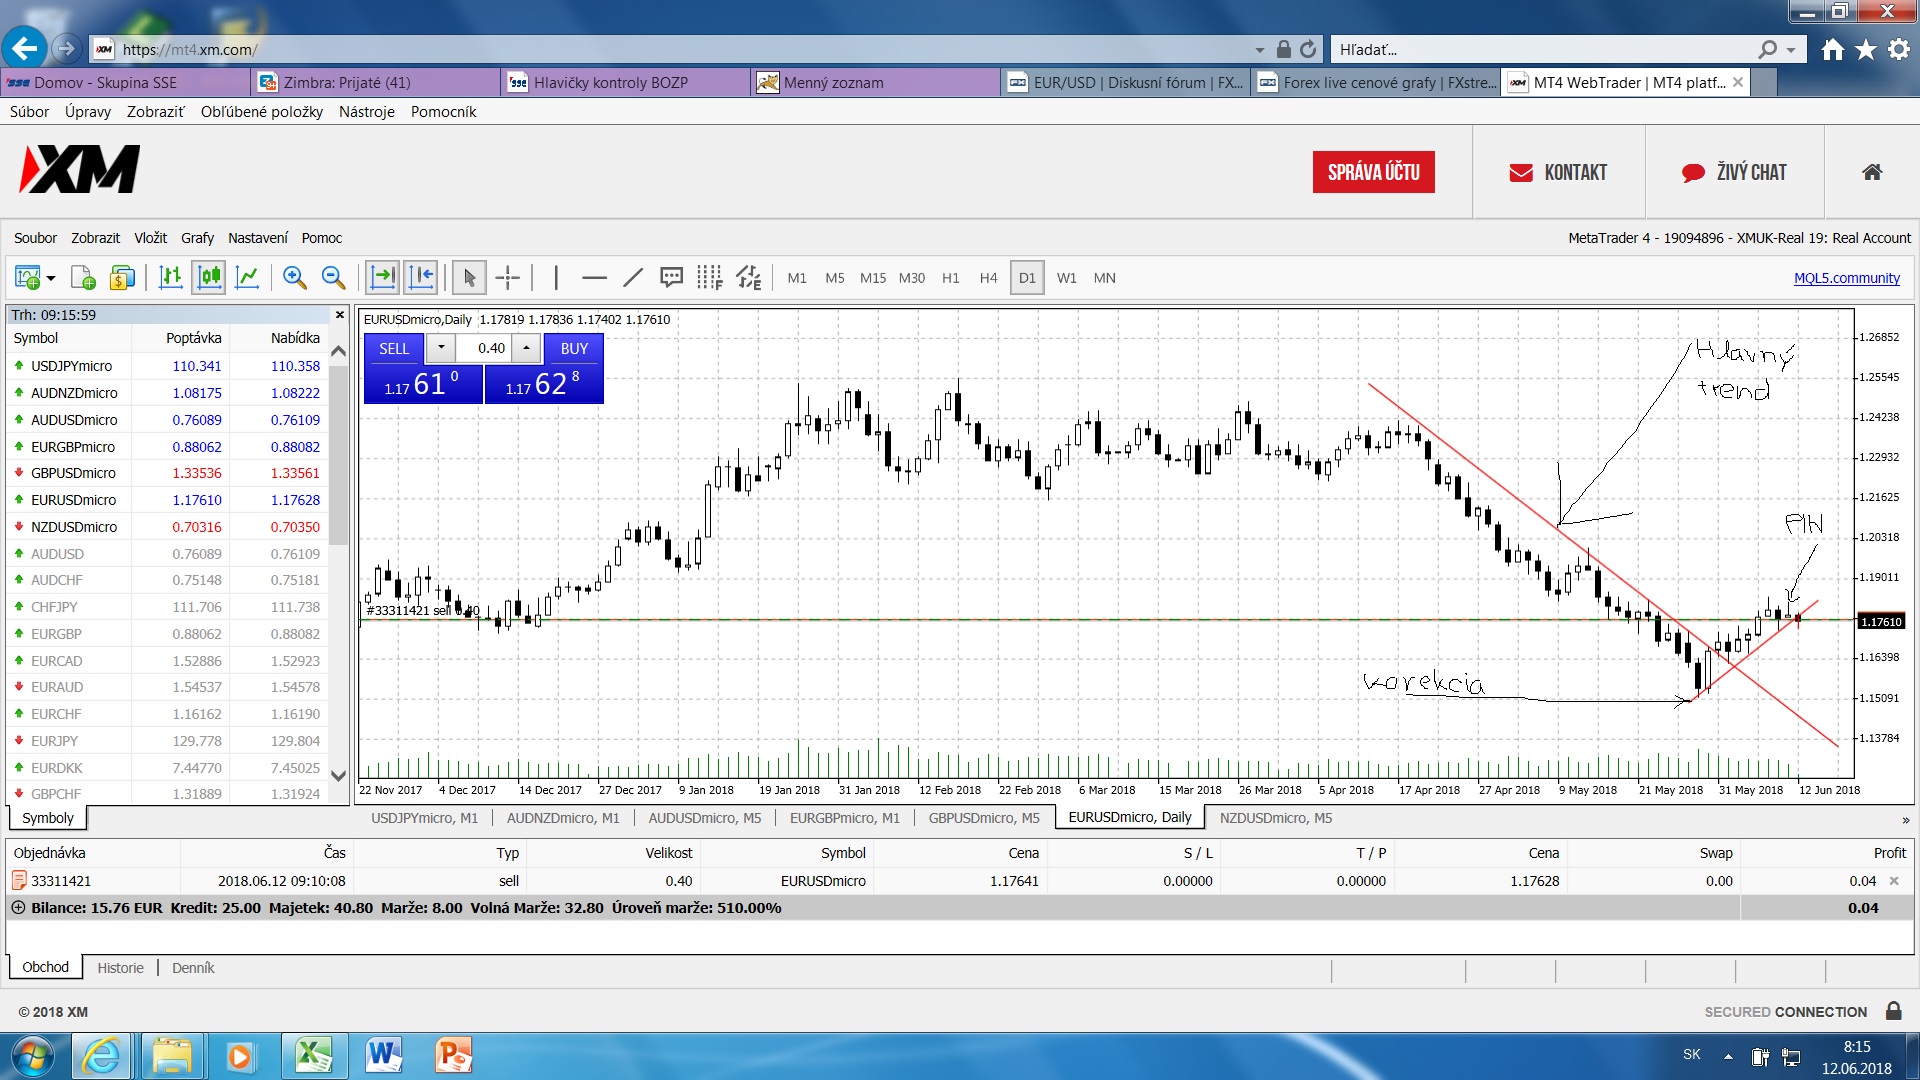Screen dimensions: 1920x1080
Task: Open the USDJPYmicro, M1 chart tab
Action: point(424,818)
